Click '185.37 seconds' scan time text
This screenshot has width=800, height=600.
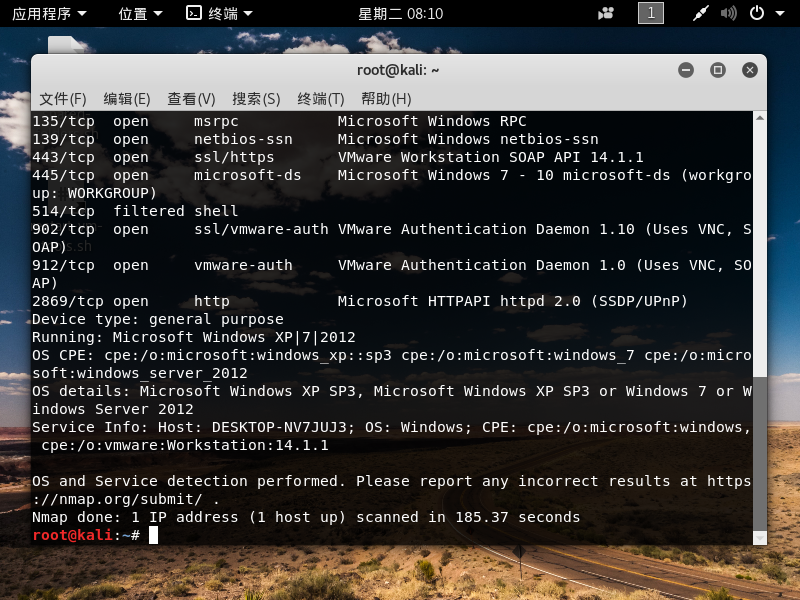tap(517, 517)
